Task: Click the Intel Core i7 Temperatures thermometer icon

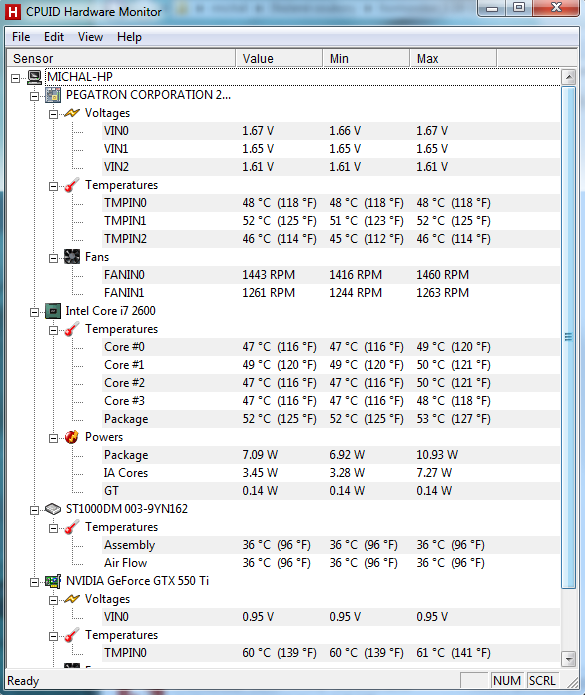Action: coord(72,329)
